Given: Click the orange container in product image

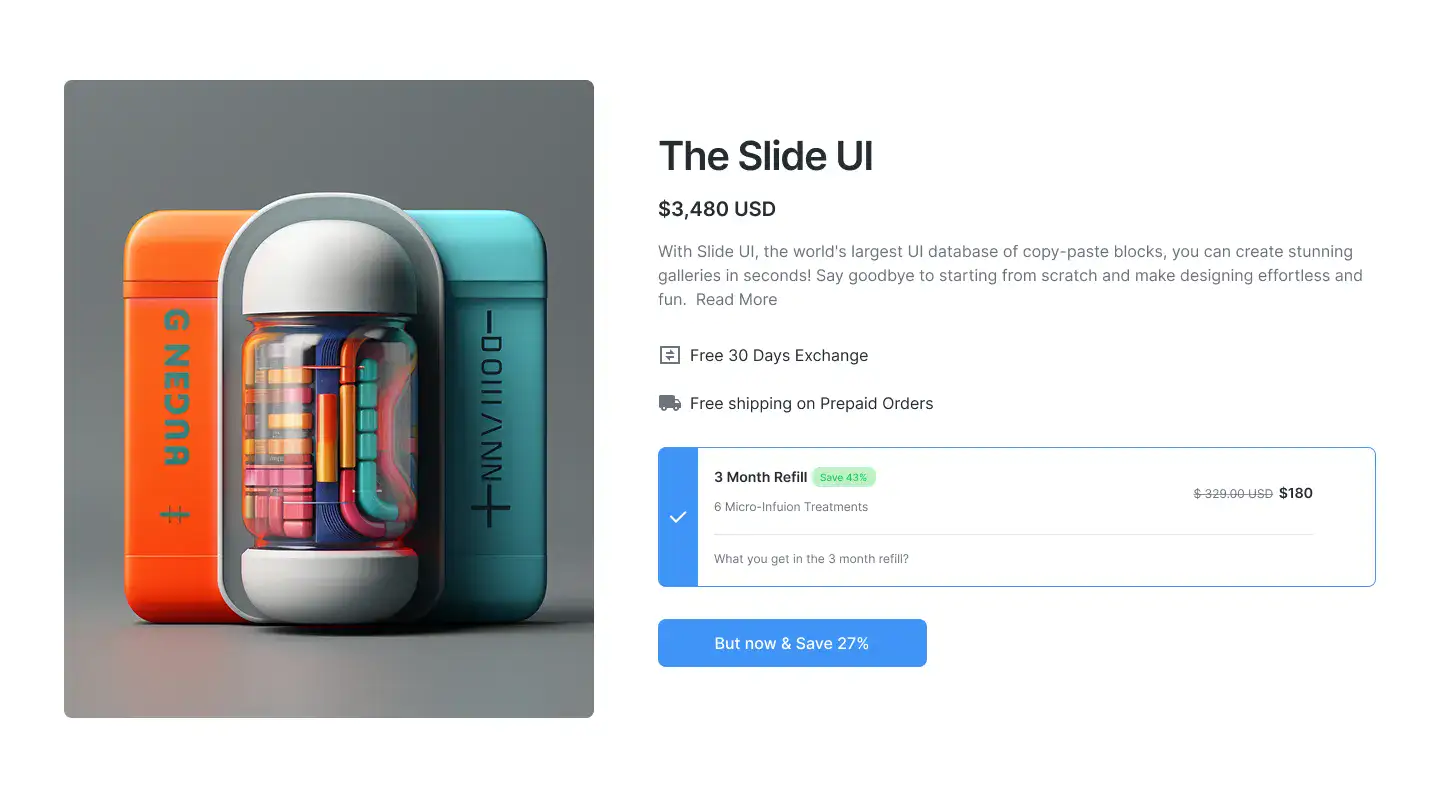Looking at the screenshot, I should (172, 415).
